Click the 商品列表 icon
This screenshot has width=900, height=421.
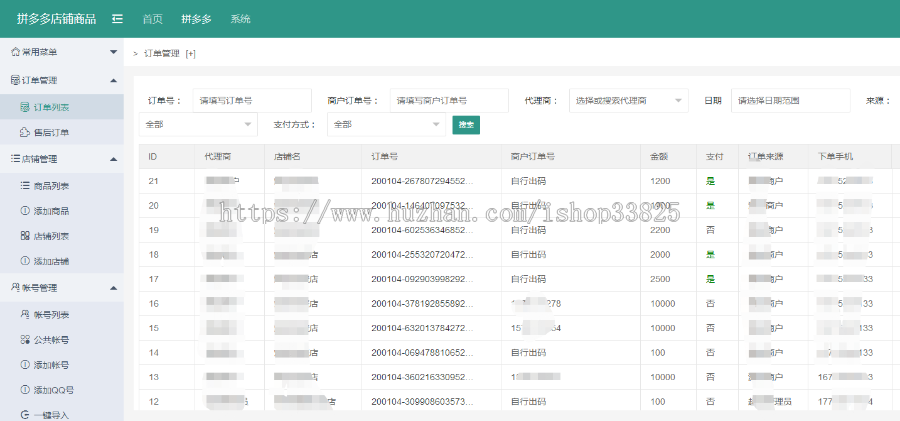coord(25,186)
